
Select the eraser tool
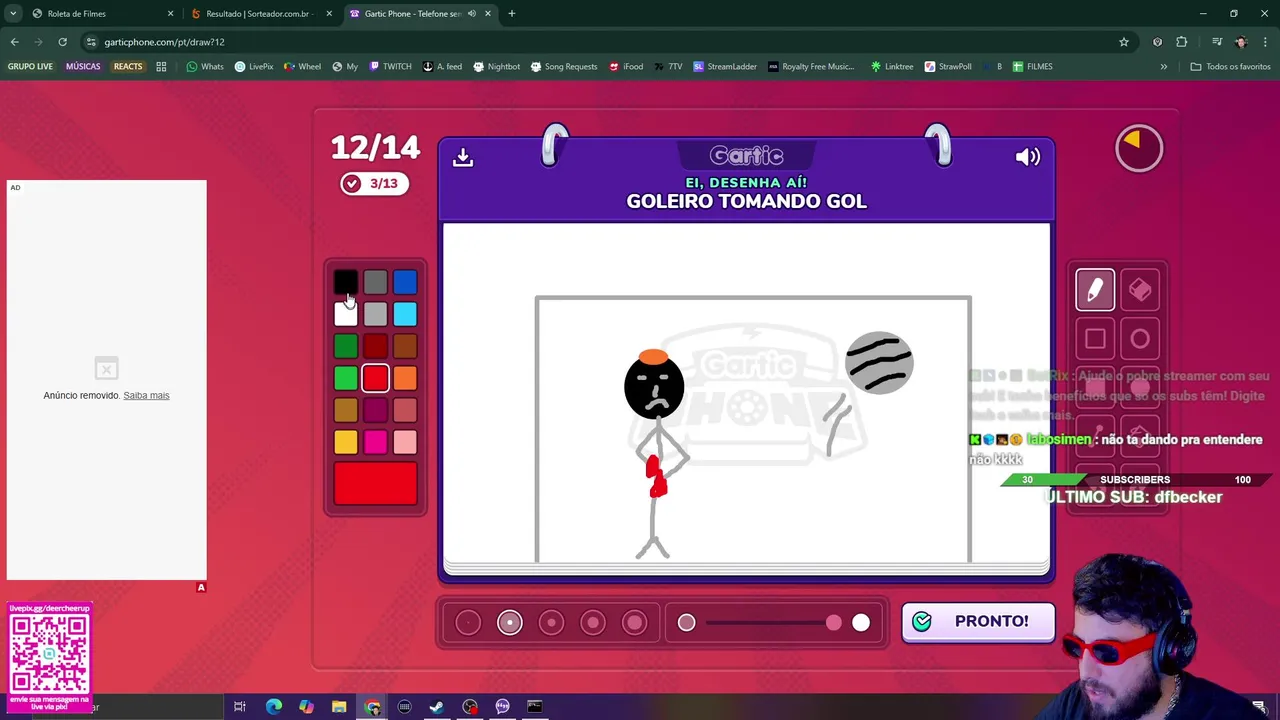pos(1140,290)
